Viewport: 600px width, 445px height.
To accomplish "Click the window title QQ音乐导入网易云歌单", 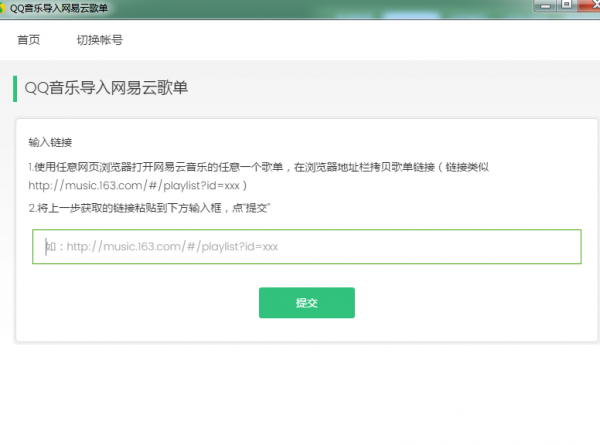I will (x=59, y=8).
